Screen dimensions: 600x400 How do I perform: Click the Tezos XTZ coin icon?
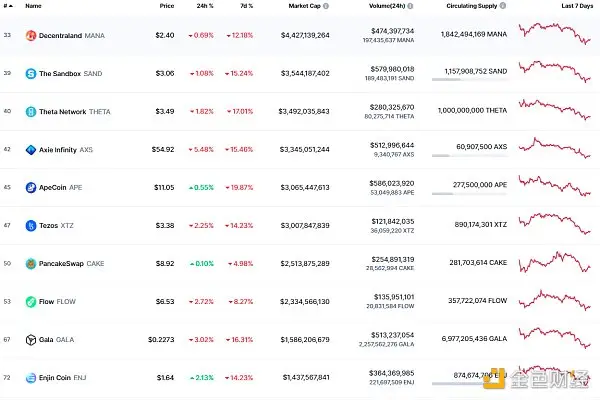click(31, 226)
